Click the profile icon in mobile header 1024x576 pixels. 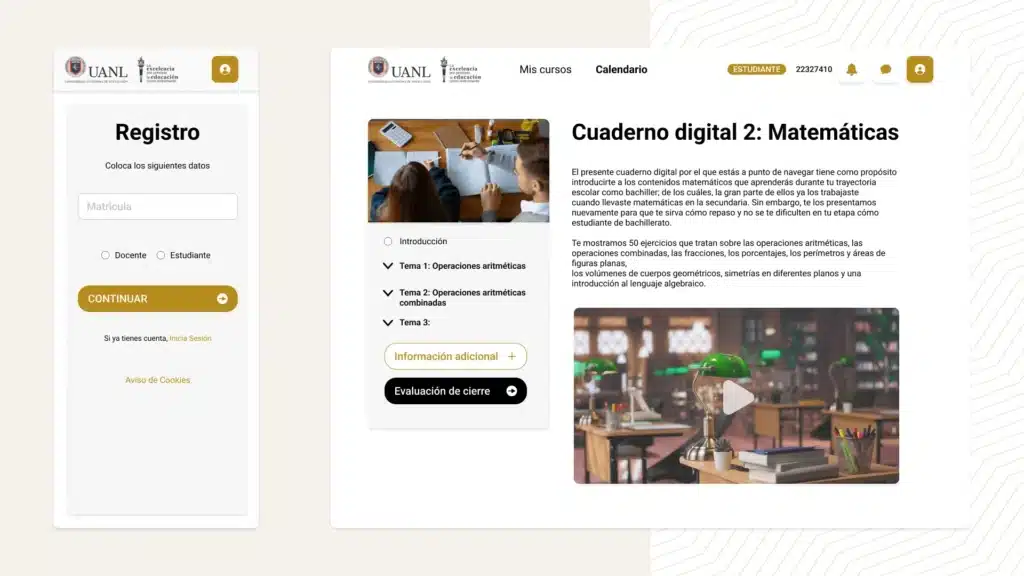tap(225, 69)
